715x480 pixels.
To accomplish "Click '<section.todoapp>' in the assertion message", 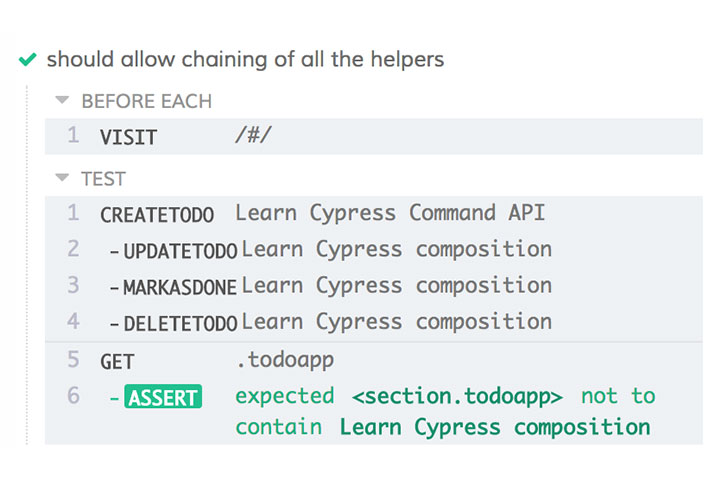I will pyautogui.click(x=457, y=396).
